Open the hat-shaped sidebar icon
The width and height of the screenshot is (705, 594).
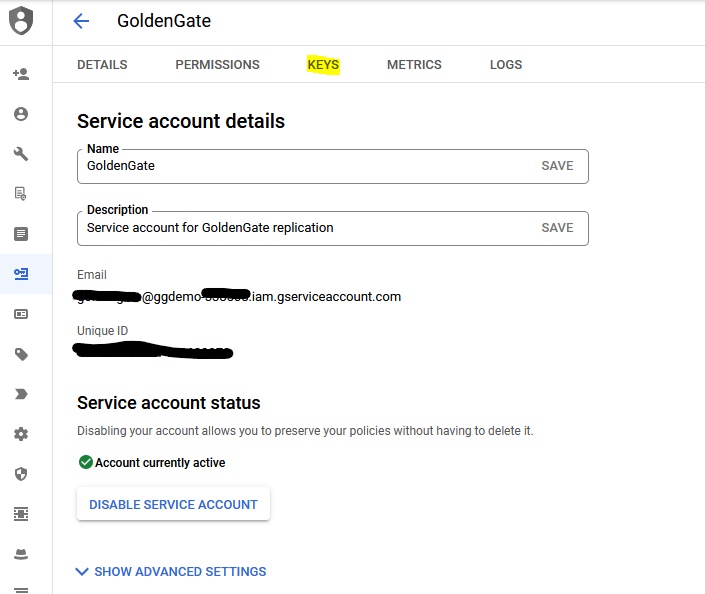click(x=21, y=554)
